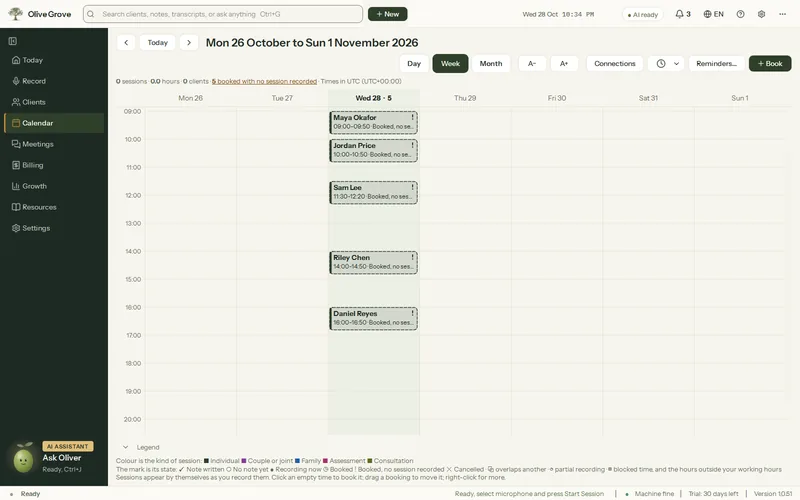
Task: Go to next week arrow
Action: click(x=189, y=43)
